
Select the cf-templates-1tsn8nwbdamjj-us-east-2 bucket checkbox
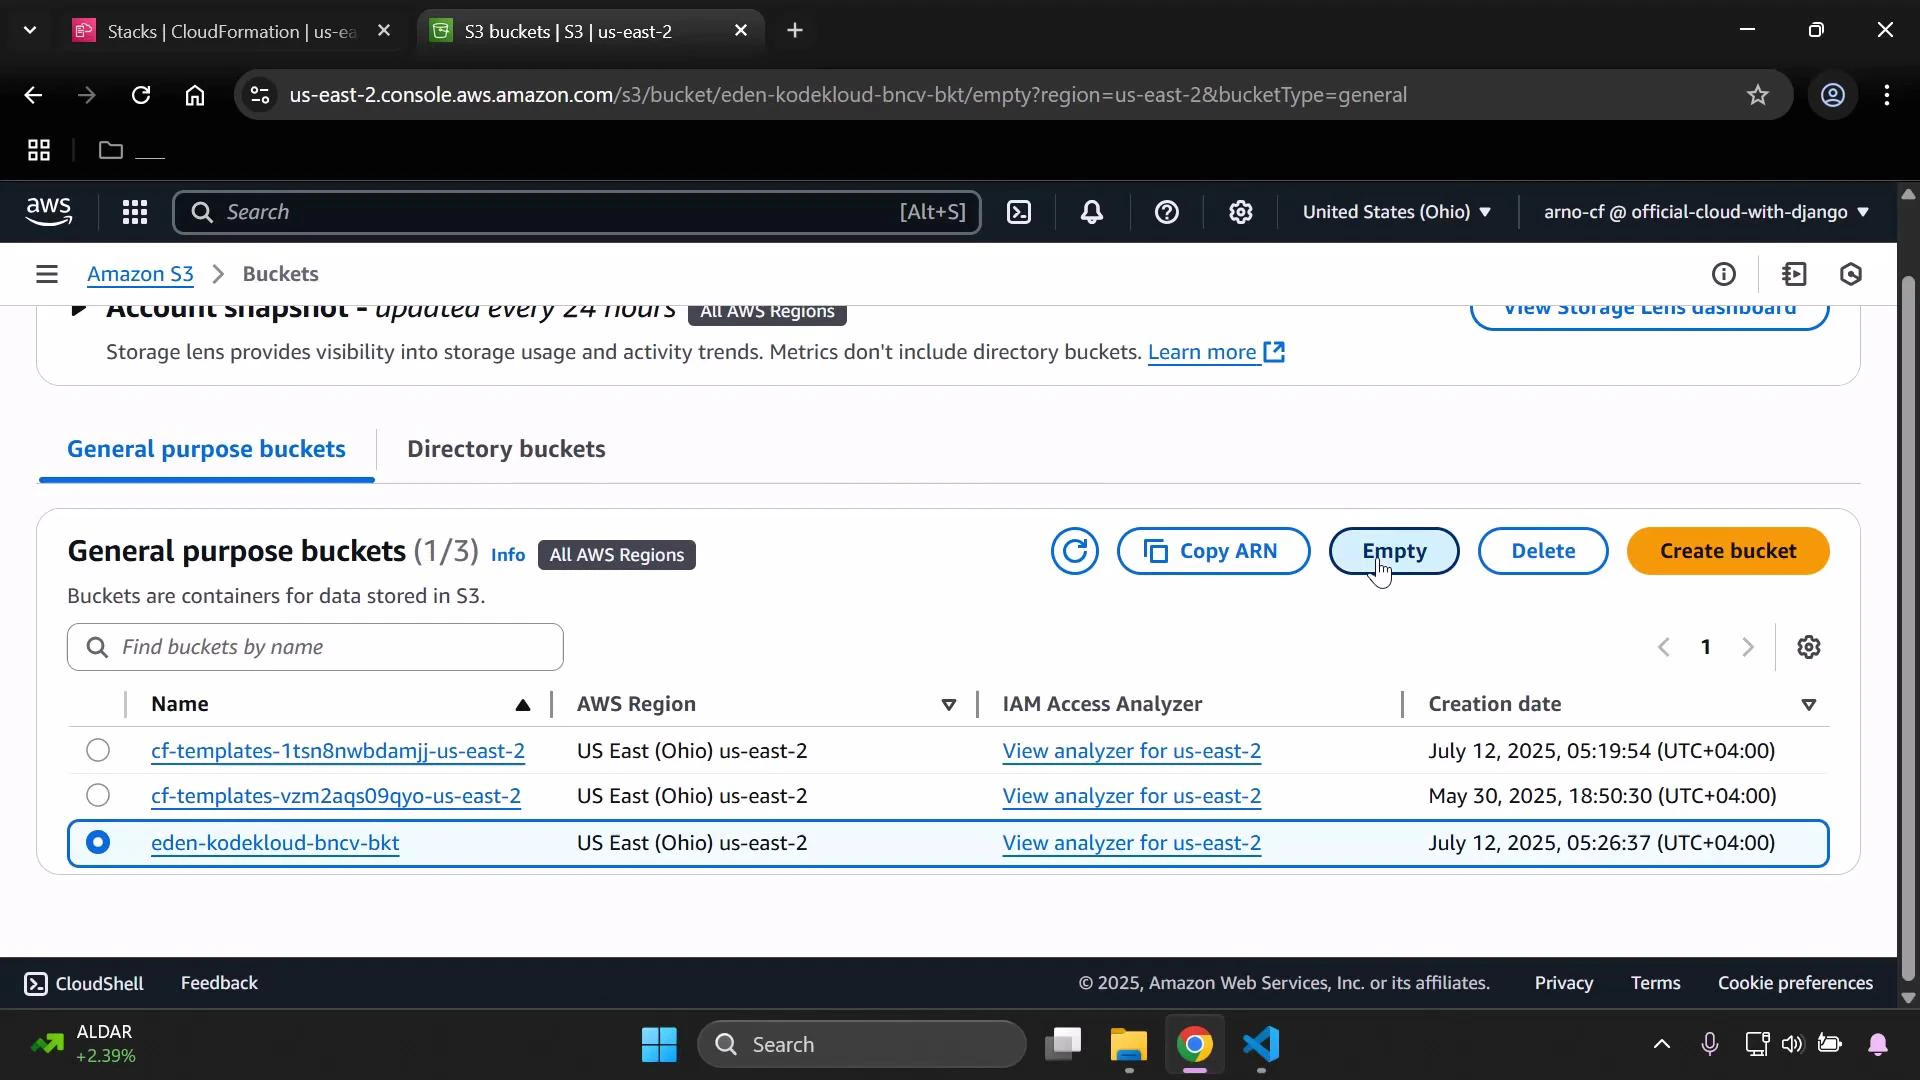pyautogui.click(x=97, y=750)
